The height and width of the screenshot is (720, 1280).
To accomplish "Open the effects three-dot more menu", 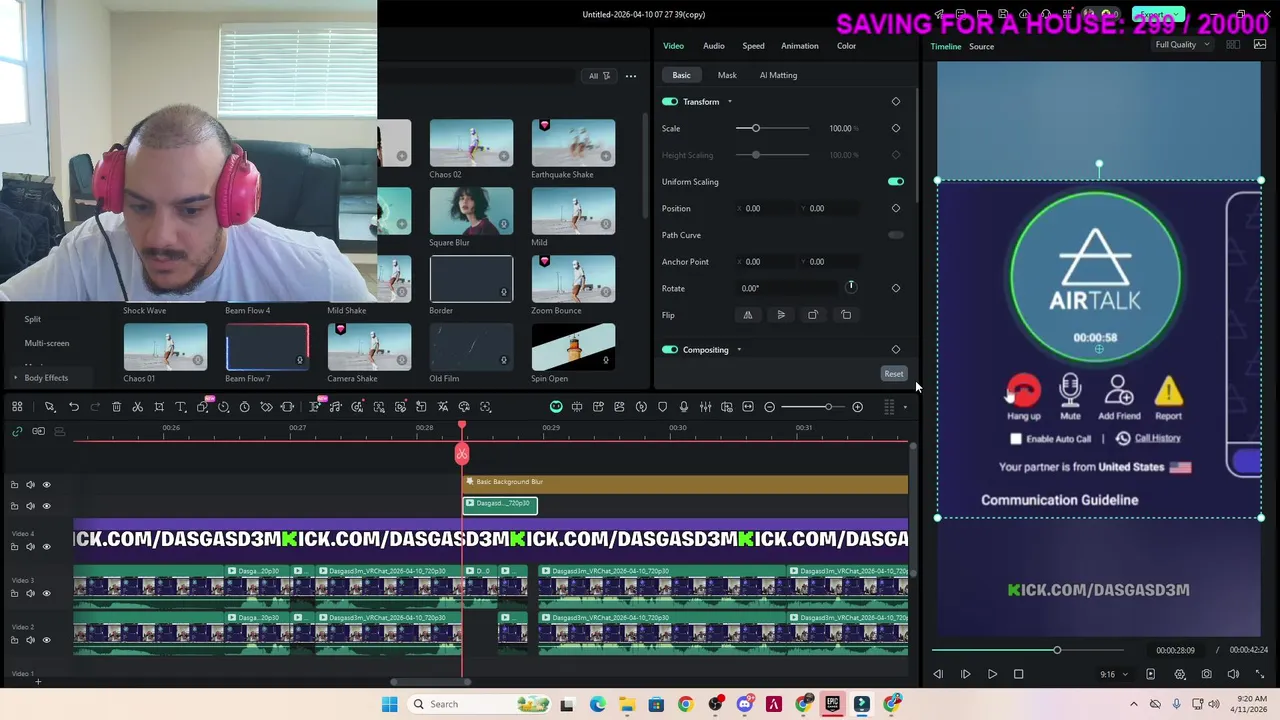I will tap(631, 76).
